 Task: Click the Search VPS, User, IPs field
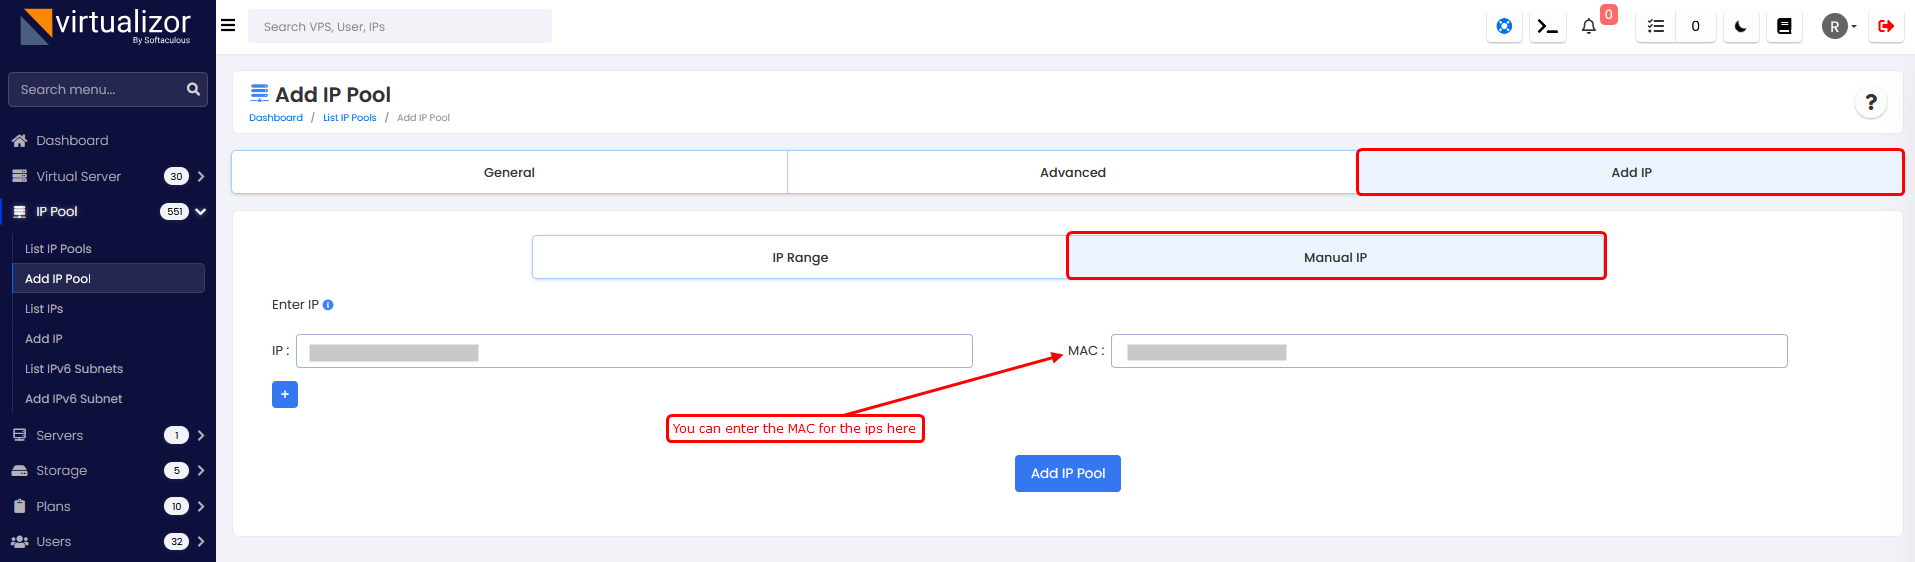click(399, 27)
